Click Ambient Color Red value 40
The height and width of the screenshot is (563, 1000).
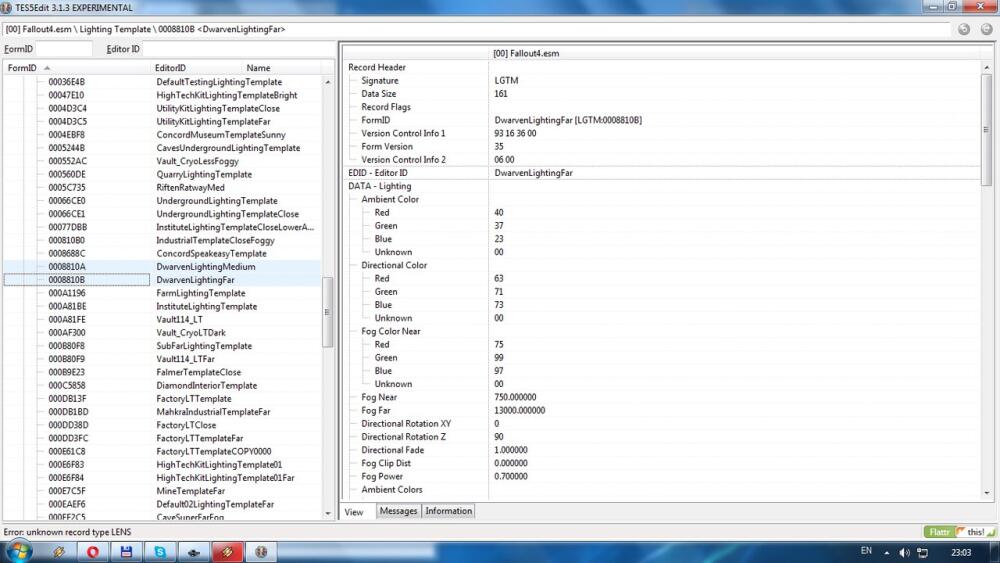point(498,212)
